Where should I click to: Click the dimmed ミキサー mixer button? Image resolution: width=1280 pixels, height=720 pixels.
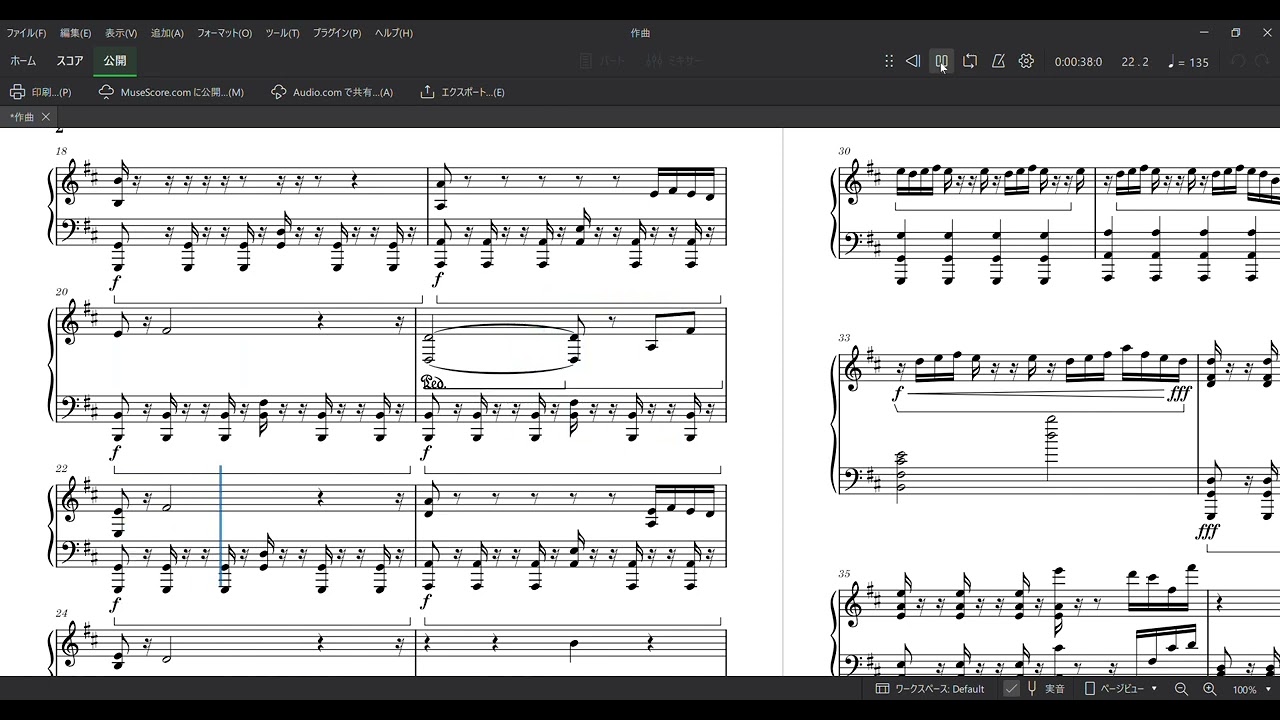point(675,61)
